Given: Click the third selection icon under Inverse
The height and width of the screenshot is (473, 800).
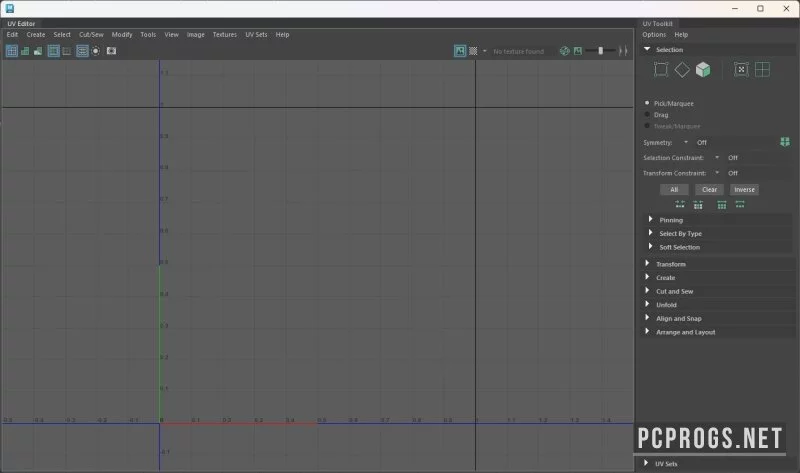Looking at the screenshot, I should [x=722, y=205].
